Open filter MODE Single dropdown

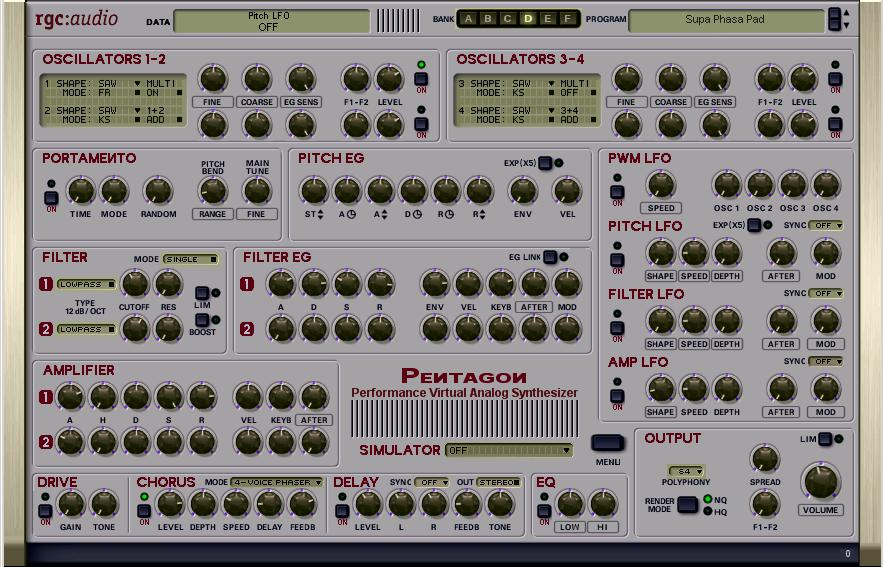click(x=191, y=259)
